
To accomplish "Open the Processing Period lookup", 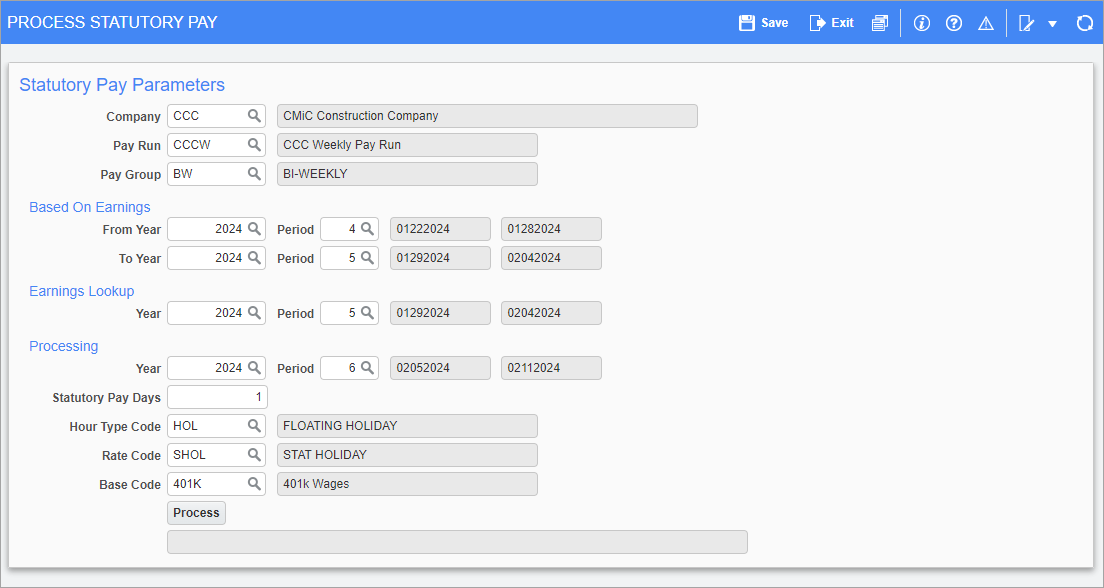I will point(366,367).
